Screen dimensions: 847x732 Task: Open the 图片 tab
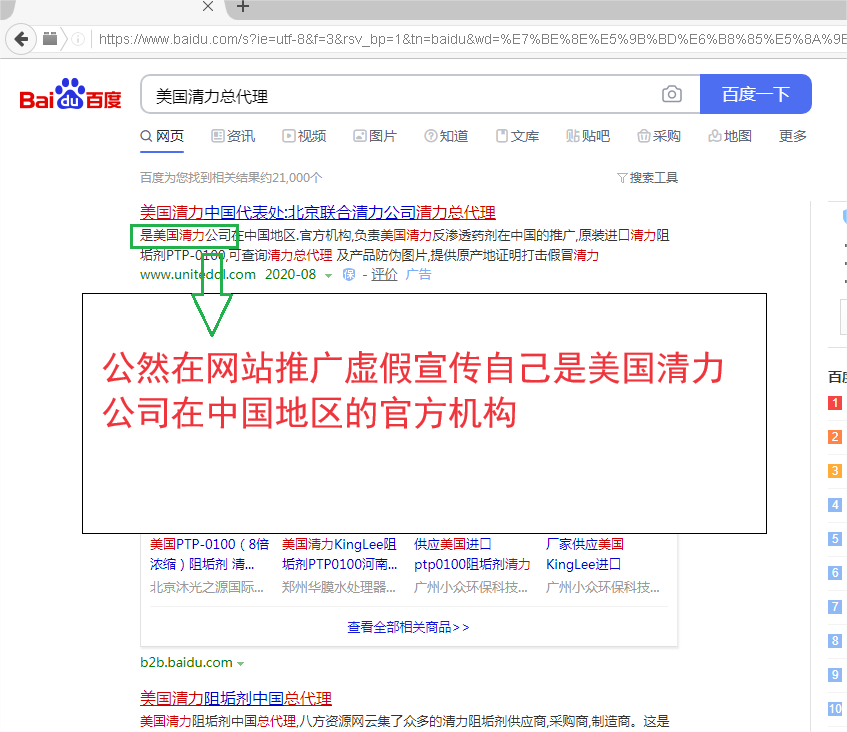375,136
